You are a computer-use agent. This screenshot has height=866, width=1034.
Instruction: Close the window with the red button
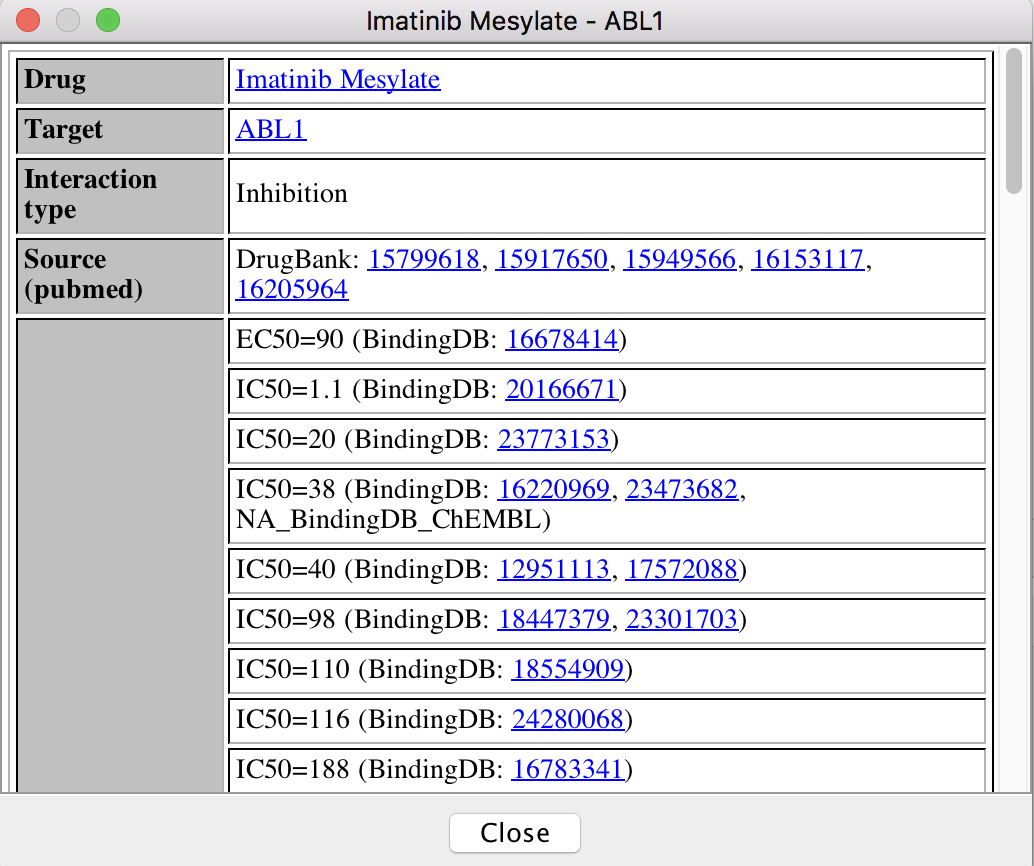click(28, 20)
